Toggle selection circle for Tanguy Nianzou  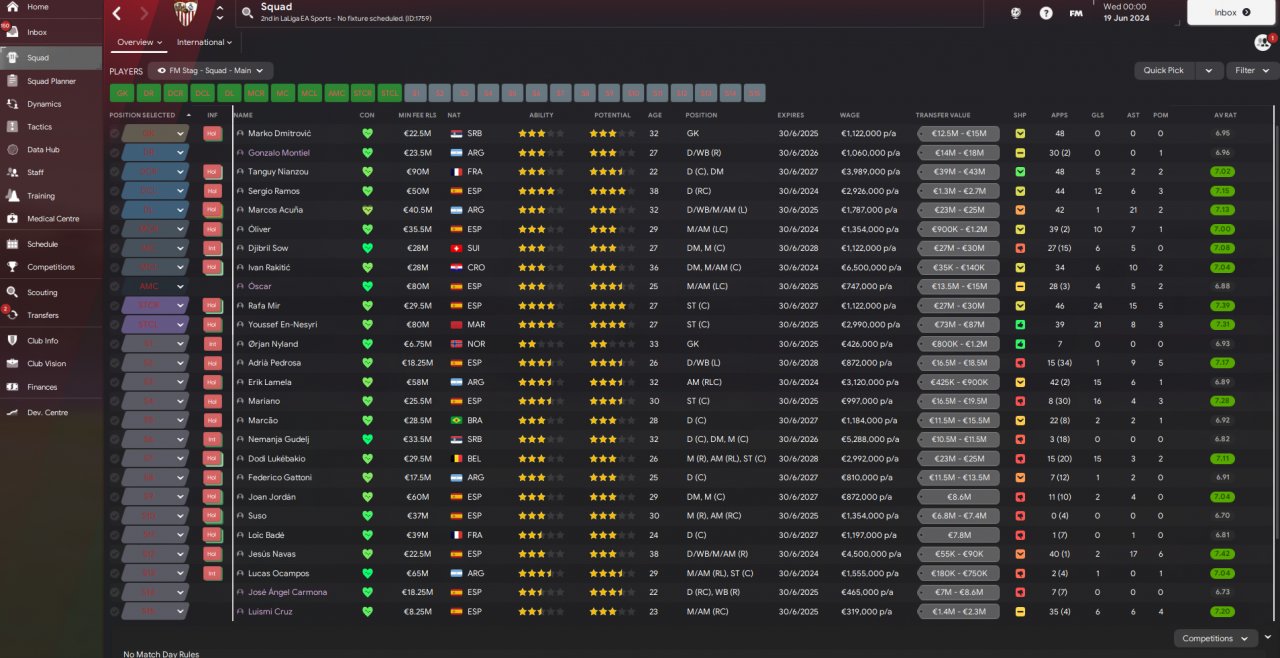(x=114, y=171)
